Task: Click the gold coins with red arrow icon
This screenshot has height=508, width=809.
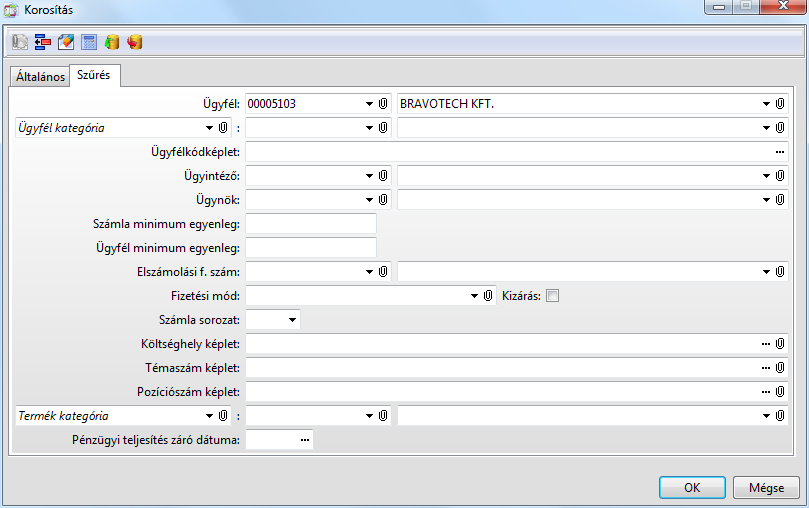Action: [135, 42]
